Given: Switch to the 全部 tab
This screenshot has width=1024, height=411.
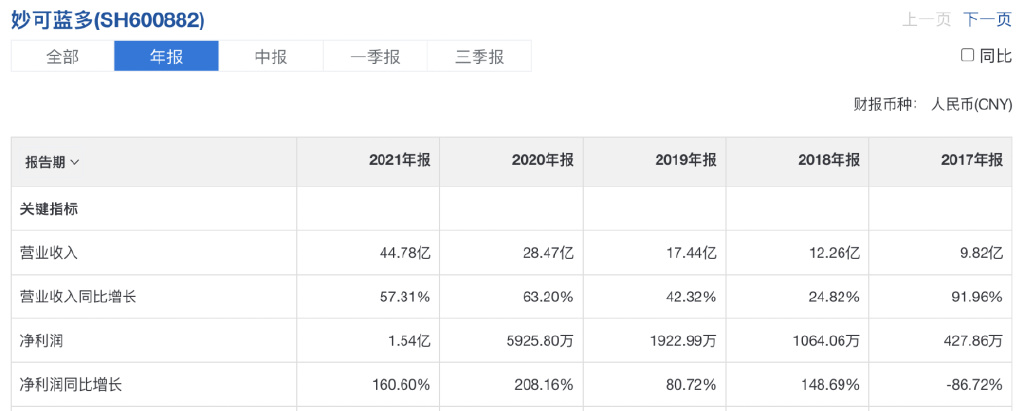Looking at the screenshot, I should click(62, 57).
